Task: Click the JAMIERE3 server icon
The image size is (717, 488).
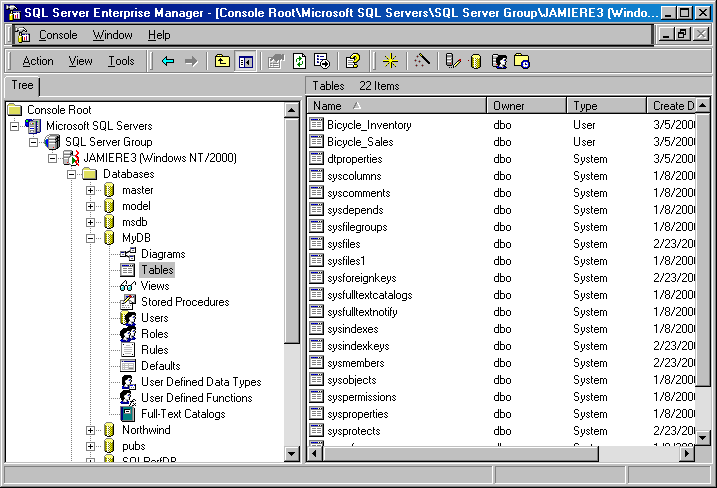Action: click(71, 158)
